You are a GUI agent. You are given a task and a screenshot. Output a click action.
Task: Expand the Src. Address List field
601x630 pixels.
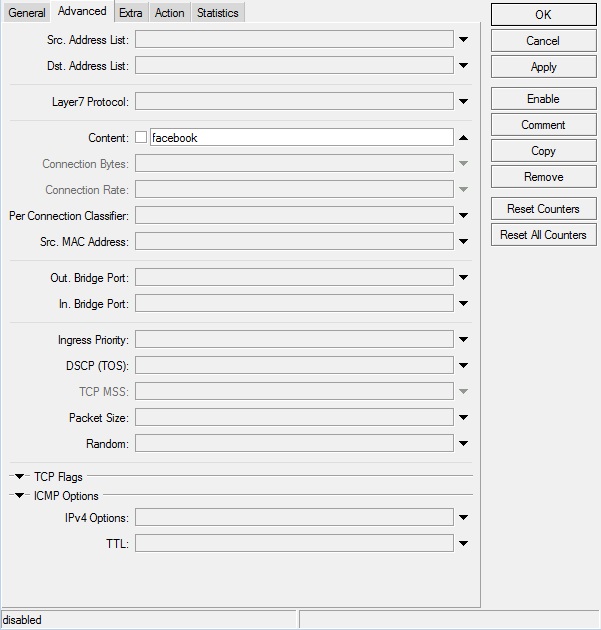464,40
